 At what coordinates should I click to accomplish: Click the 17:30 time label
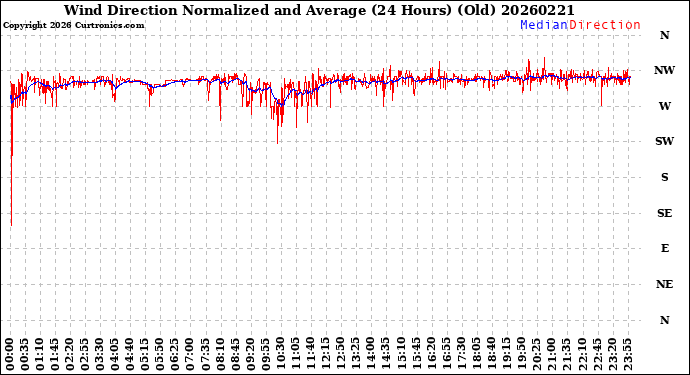pyautogui.click(x=461, y=354)
